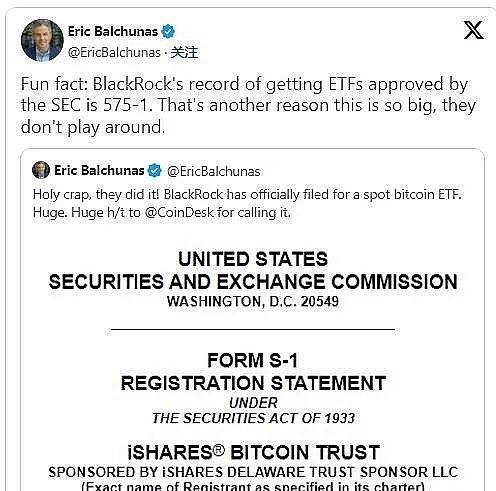The image size is (496, 491).
Task: Click the Securities Act of 1933 line
Action: coord(253,418)
